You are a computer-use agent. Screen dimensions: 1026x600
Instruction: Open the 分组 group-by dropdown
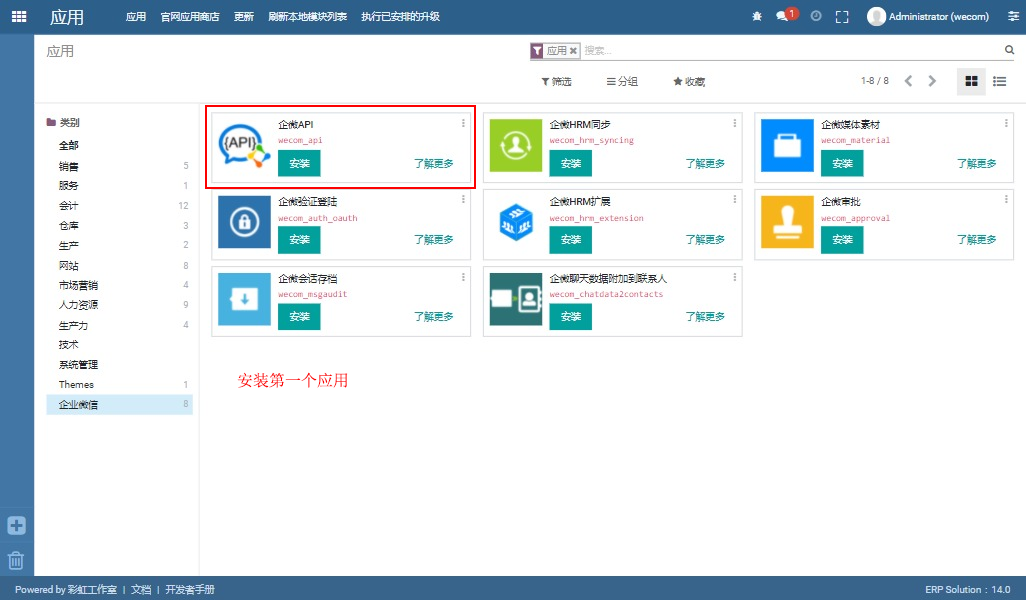[622, 81]
